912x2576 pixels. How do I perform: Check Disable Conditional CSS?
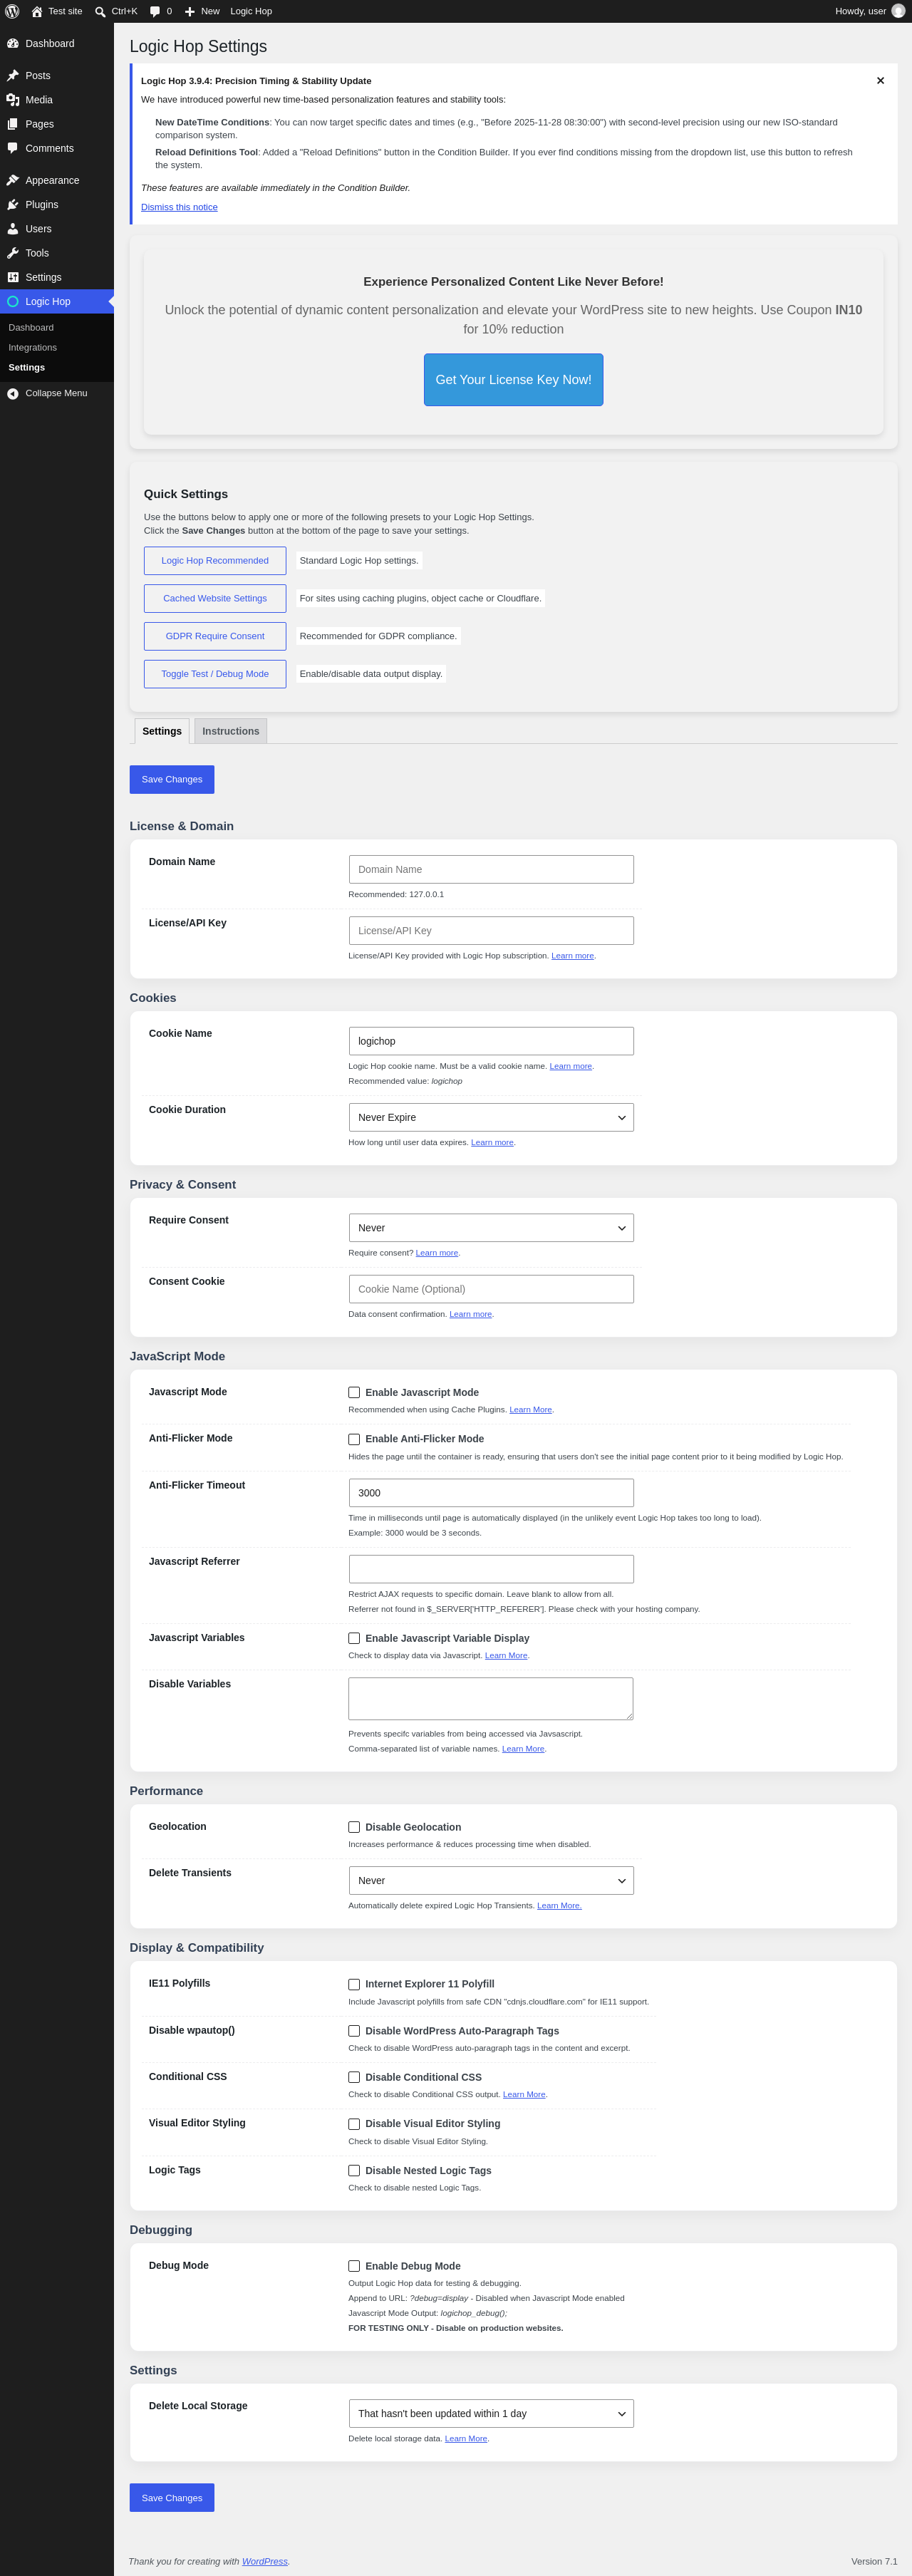354,2077
